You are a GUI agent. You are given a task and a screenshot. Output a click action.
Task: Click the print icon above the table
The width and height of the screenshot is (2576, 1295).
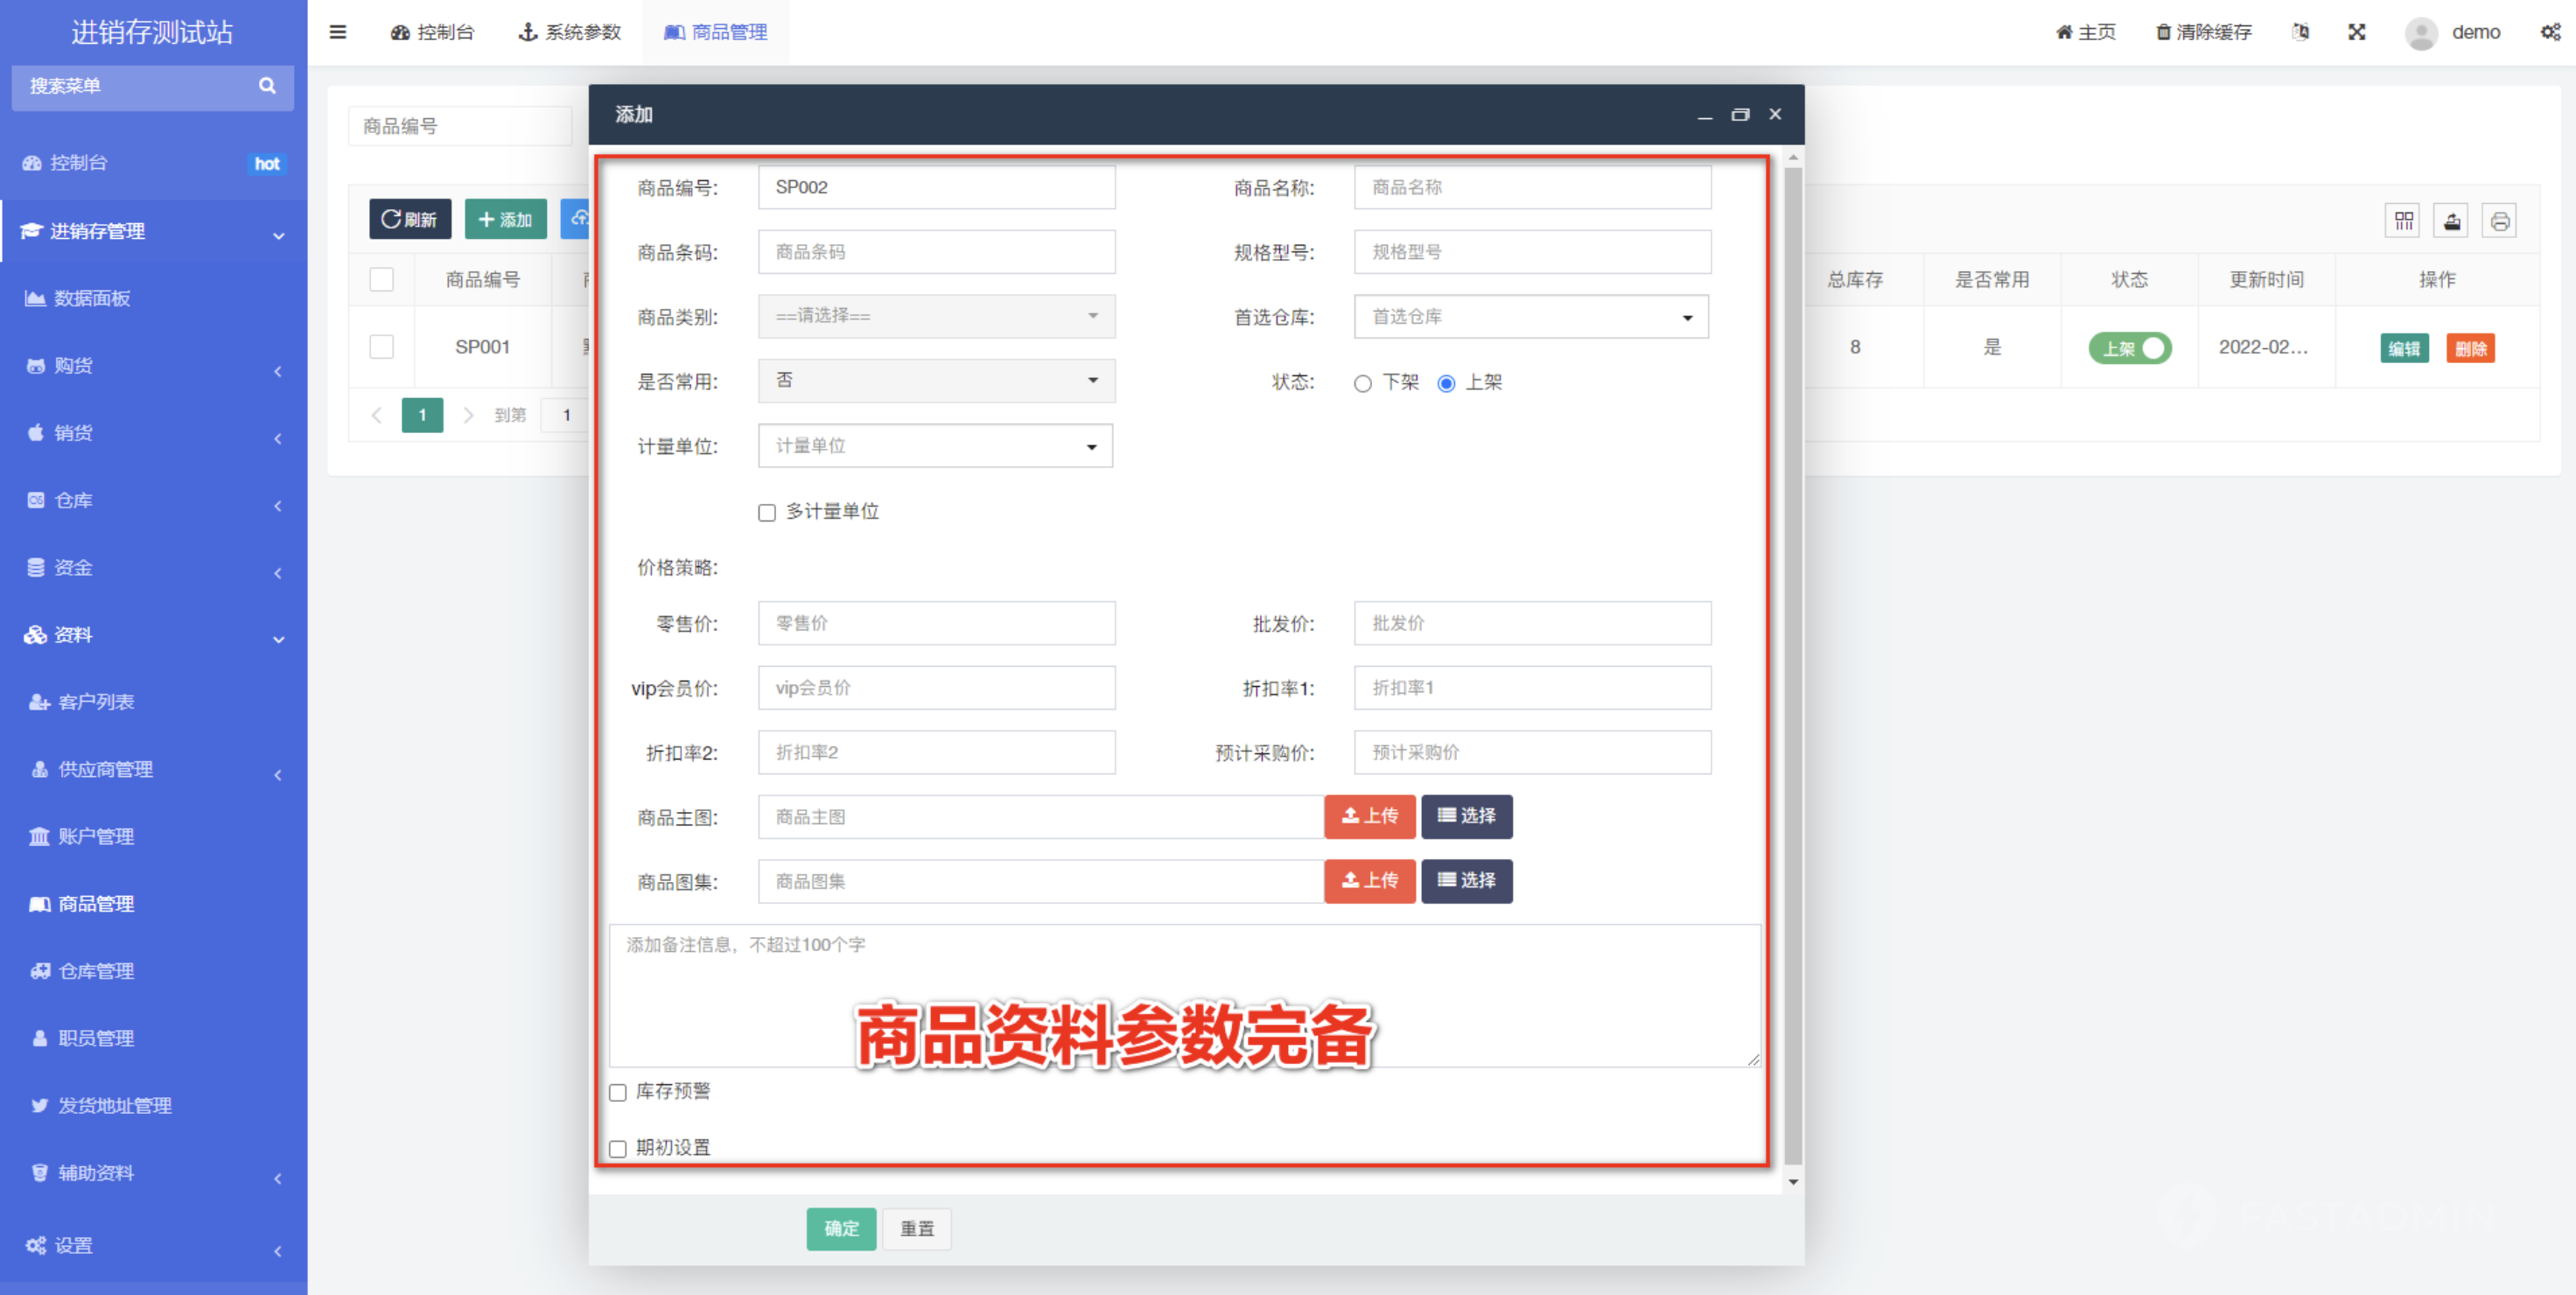(2499, 221)
